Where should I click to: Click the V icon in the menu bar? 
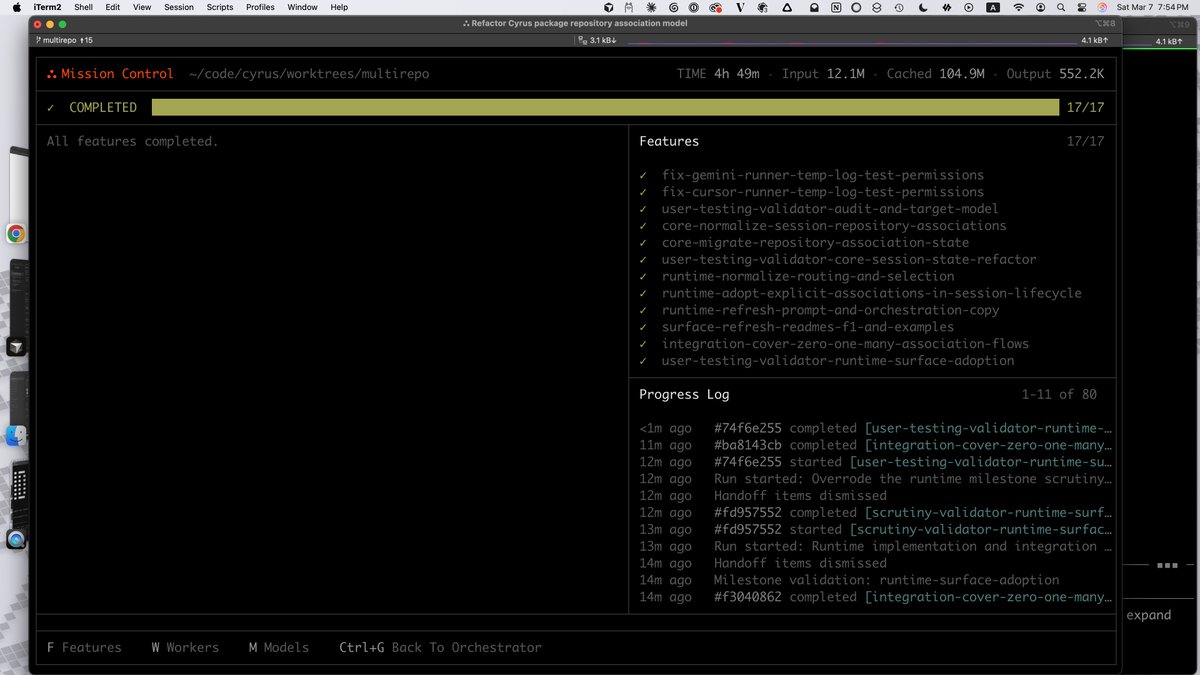(740, 7)
